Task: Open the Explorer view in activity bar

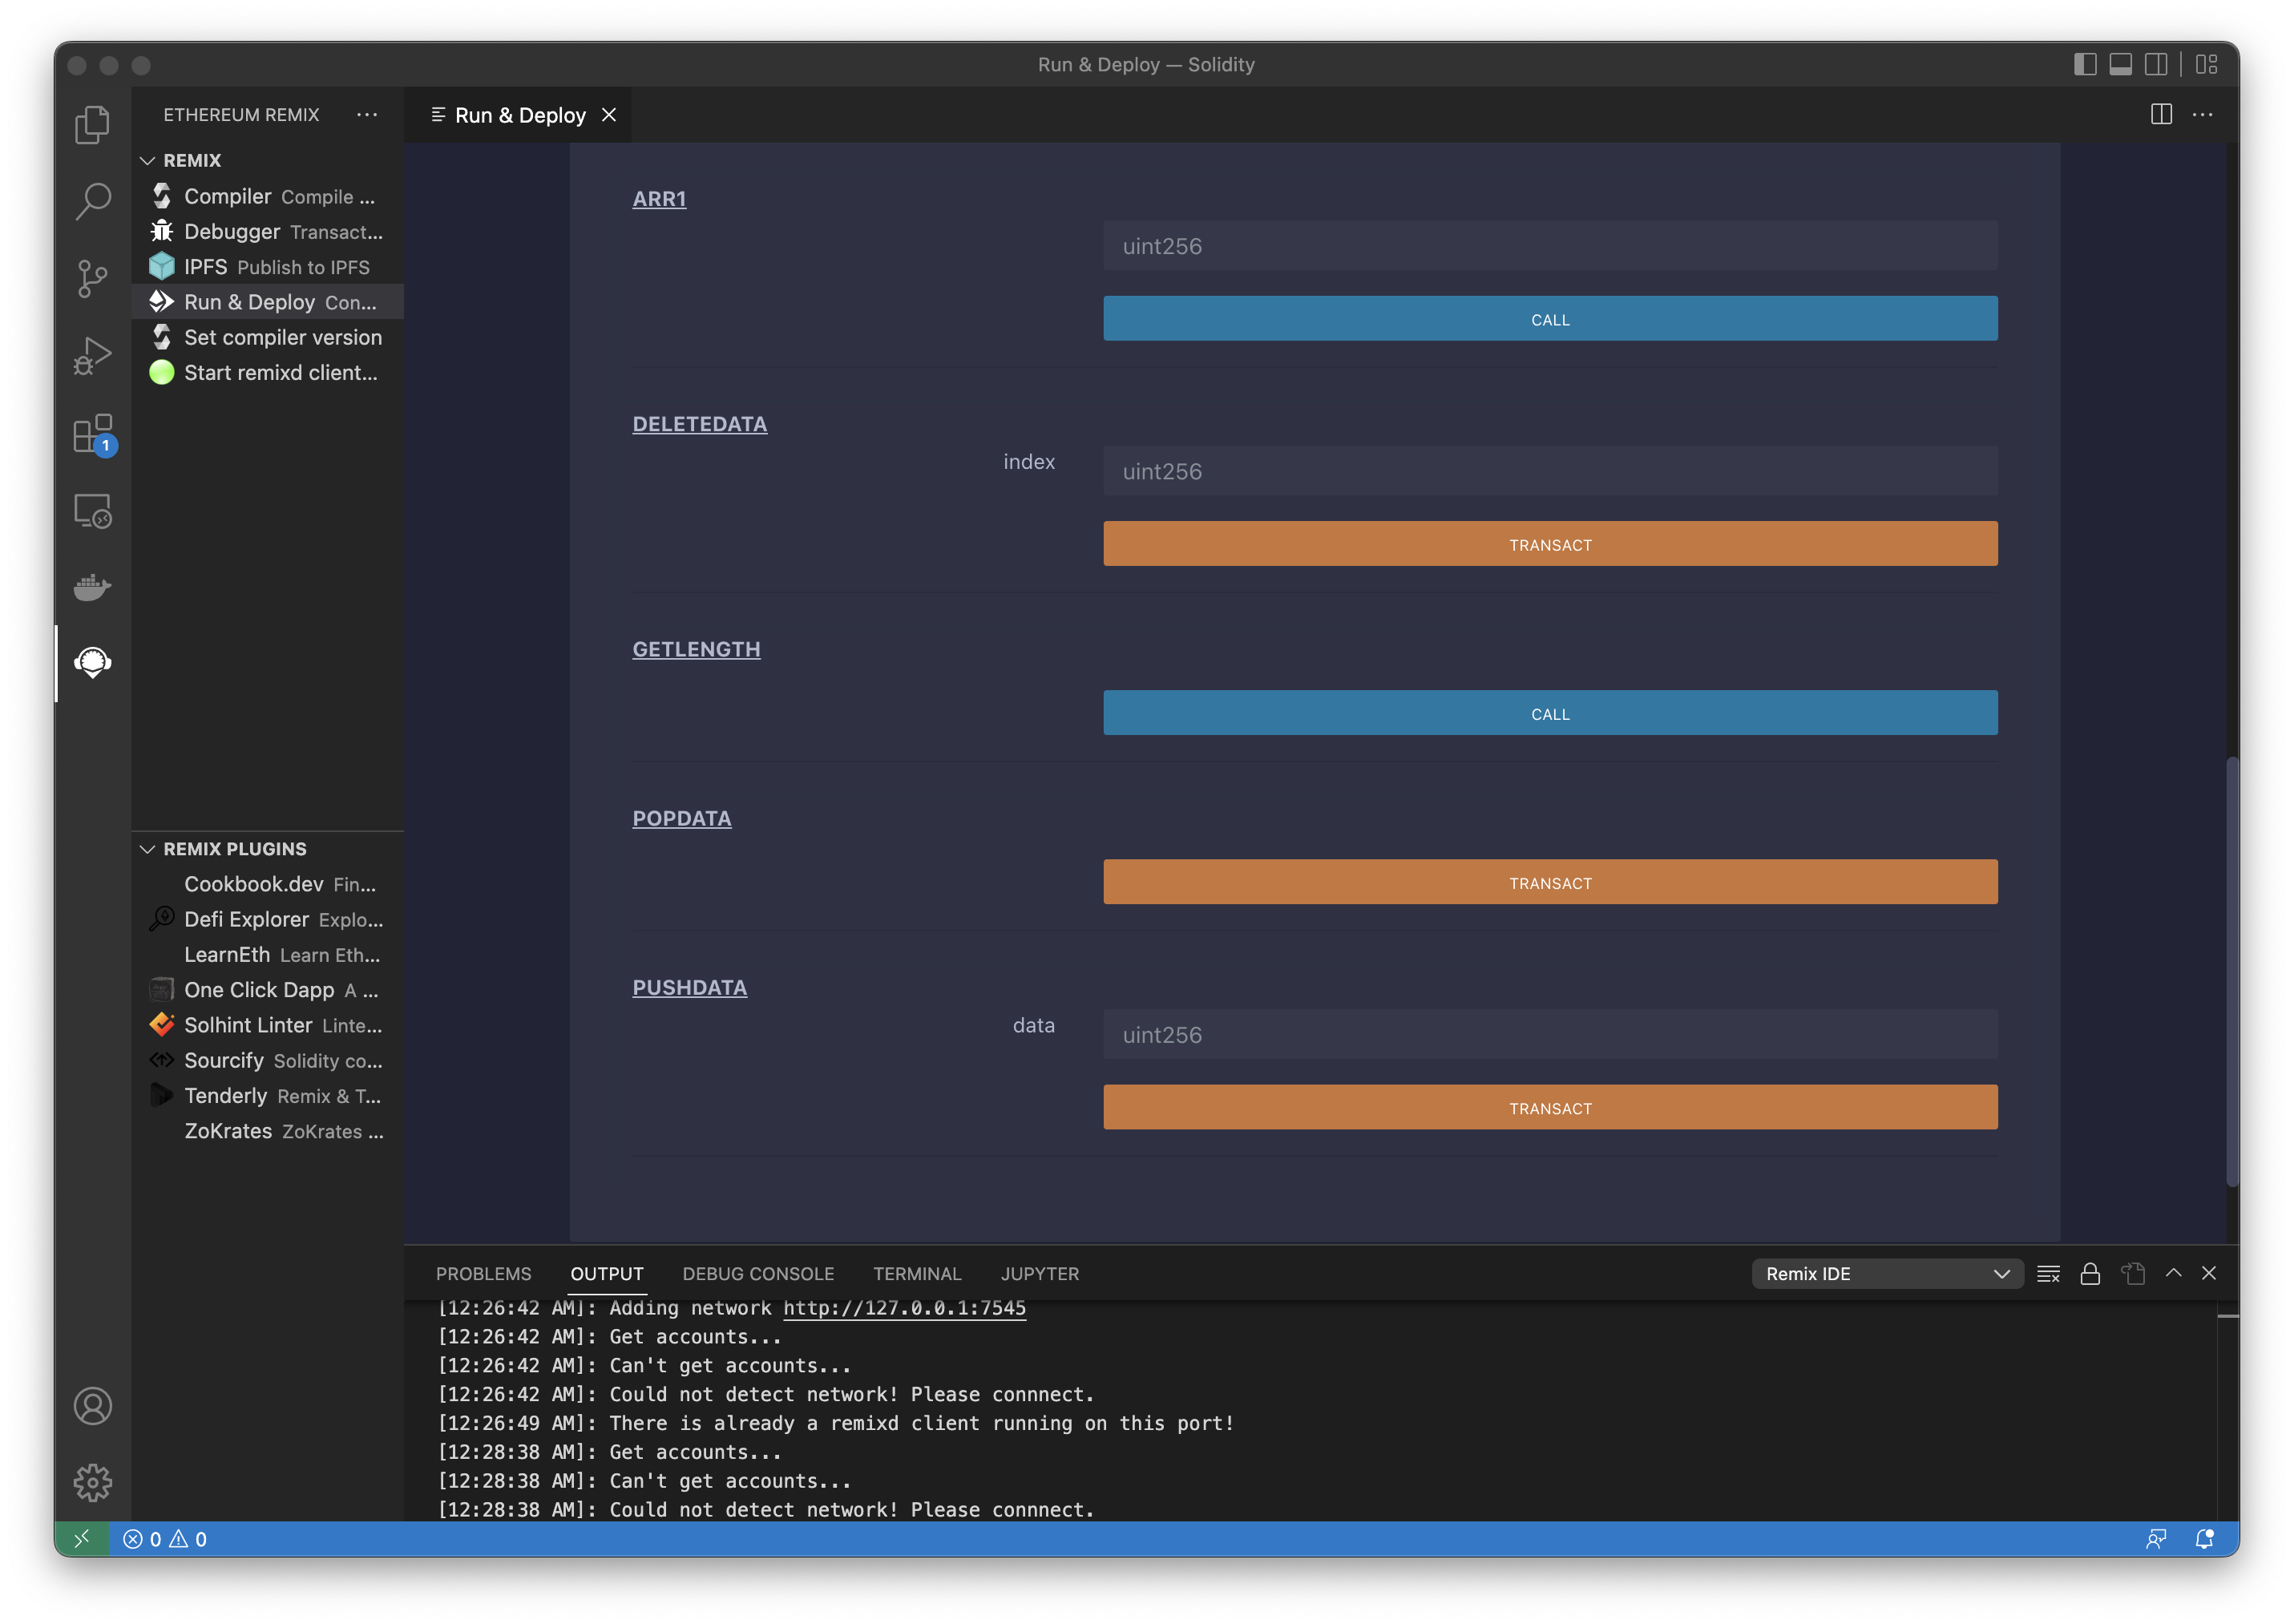Action: 92,124
